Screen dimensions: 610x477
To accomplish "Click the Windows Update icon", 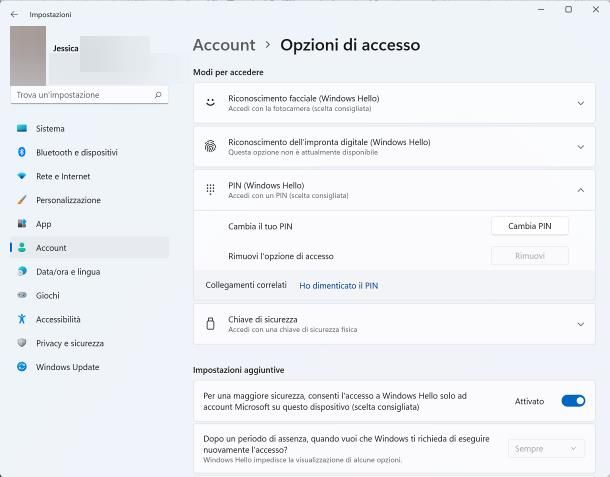I will click(x=22, y=367).
